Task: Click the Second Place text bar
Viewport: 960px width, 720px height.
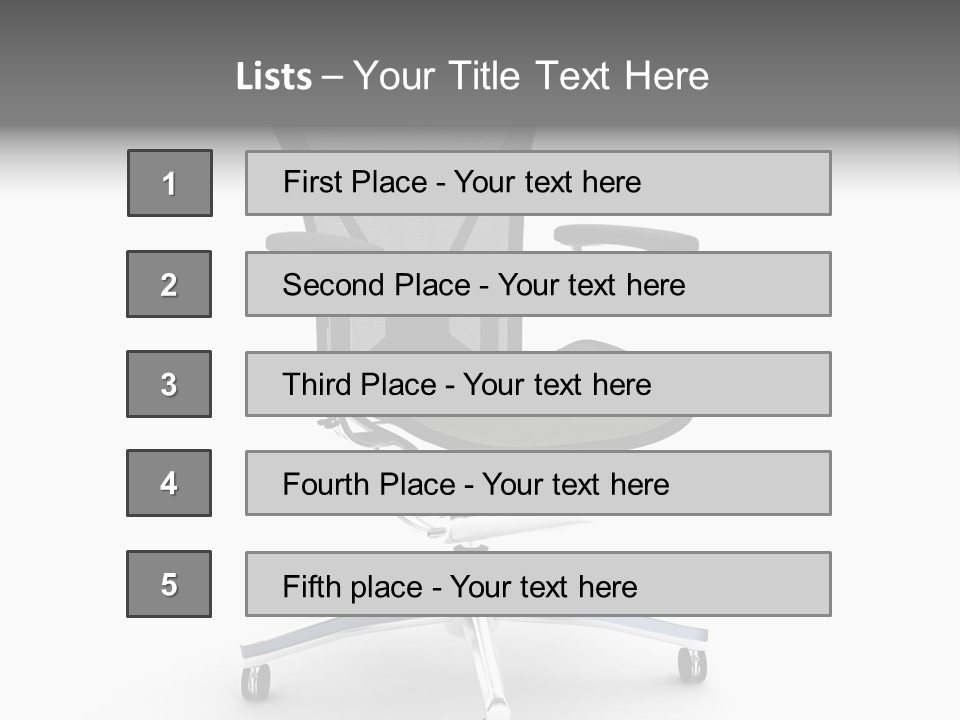Action: pos(538,284)
